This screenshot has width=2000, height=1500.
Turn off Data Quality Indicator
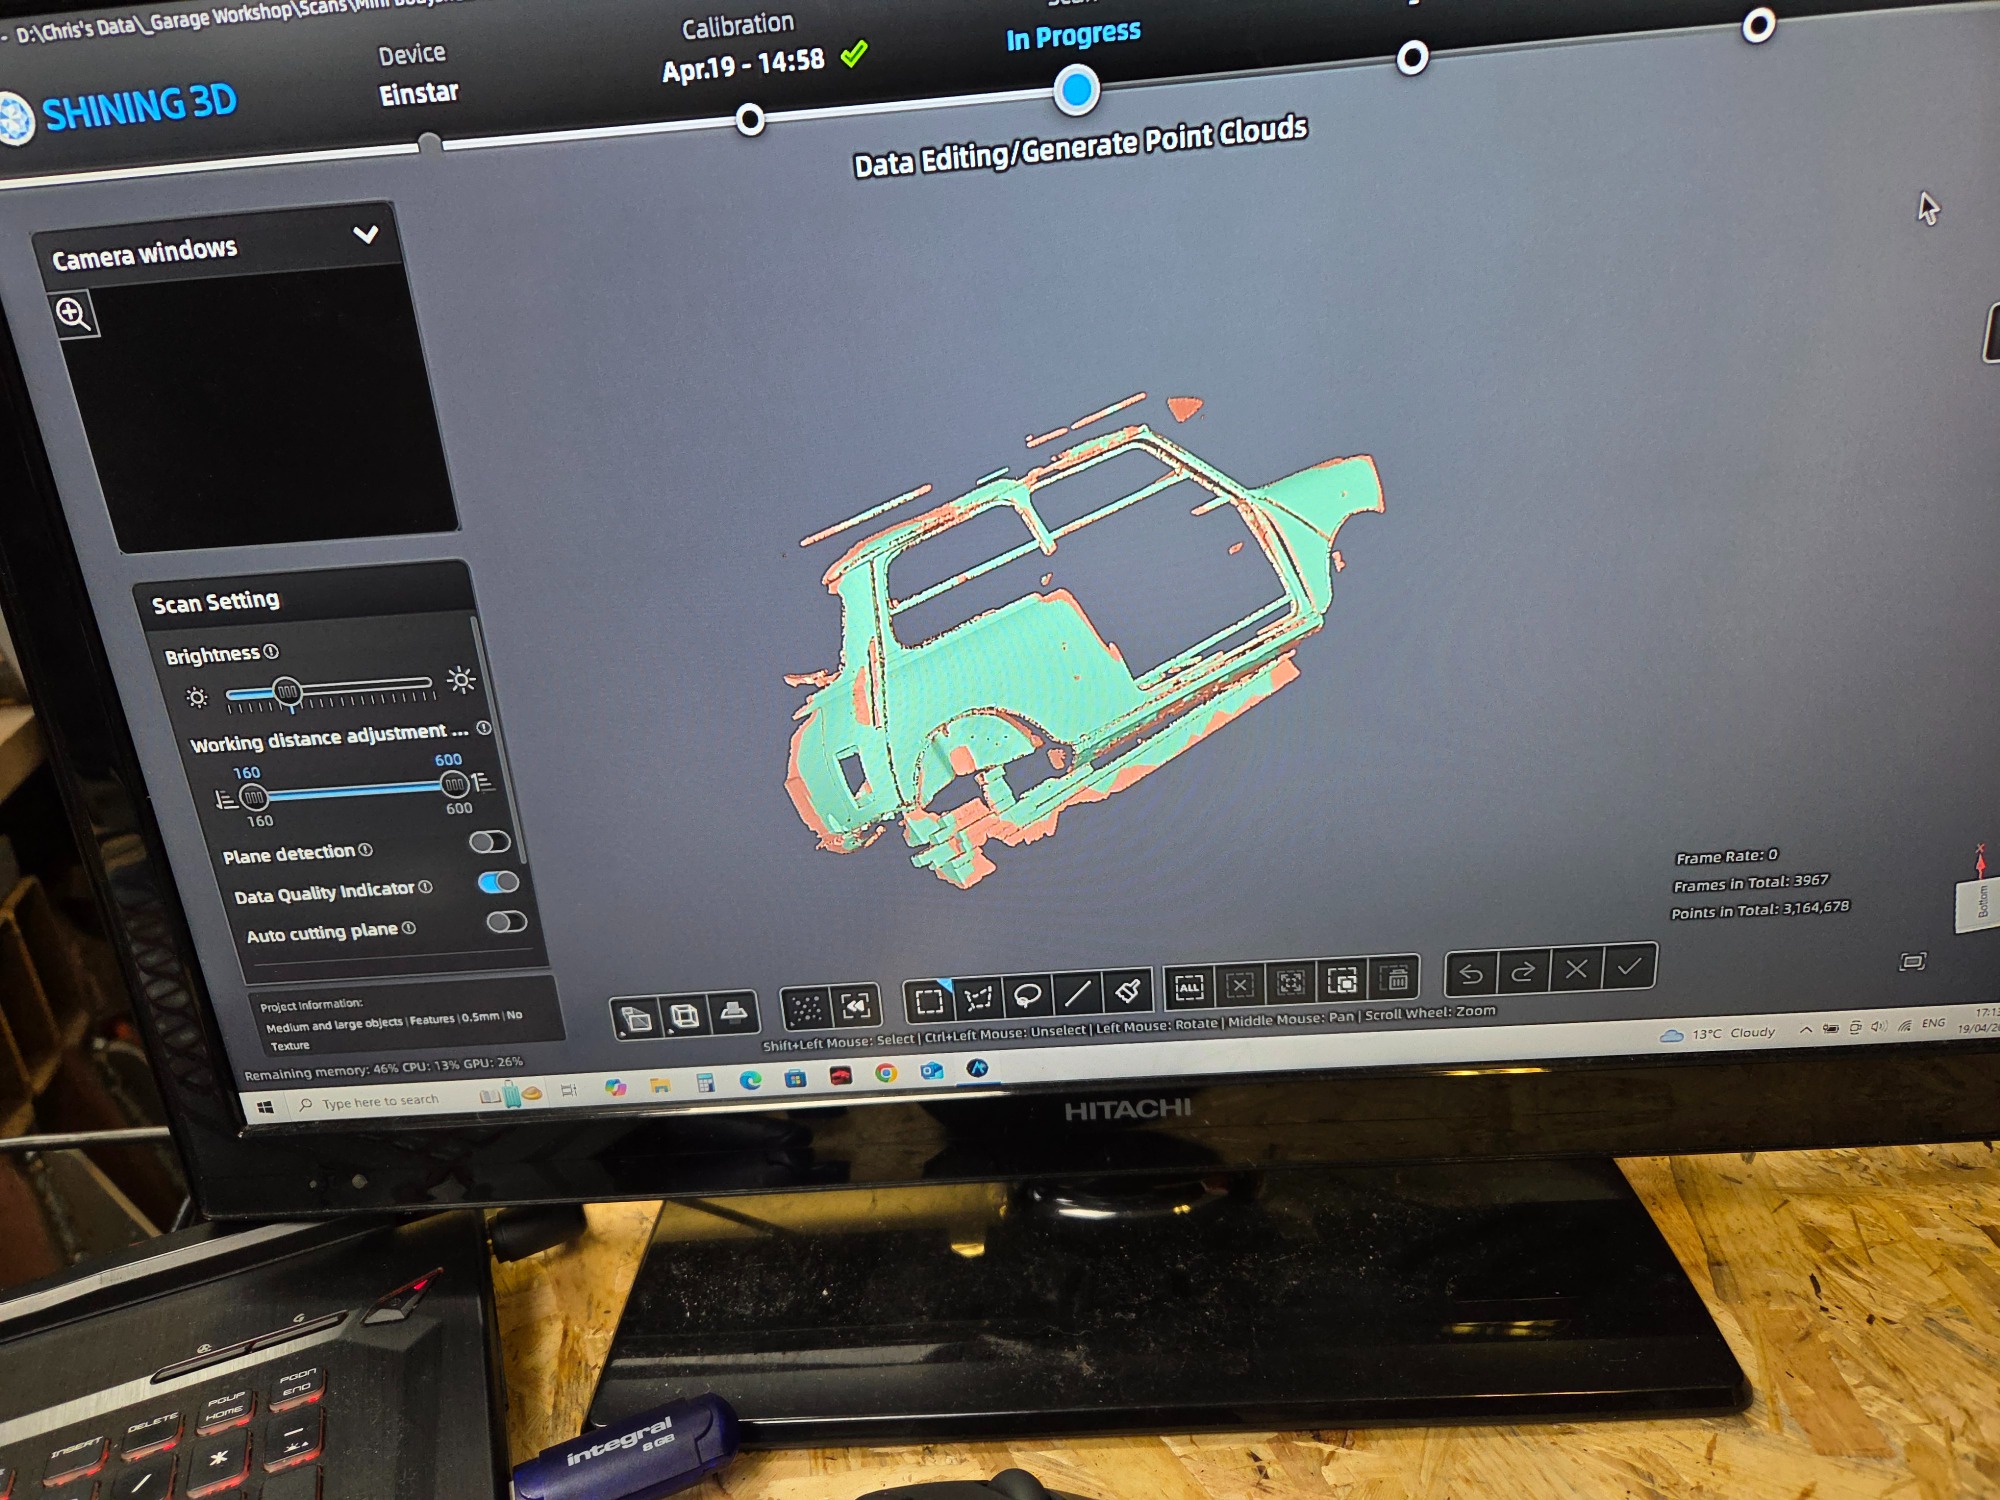[x=498, y=882]
